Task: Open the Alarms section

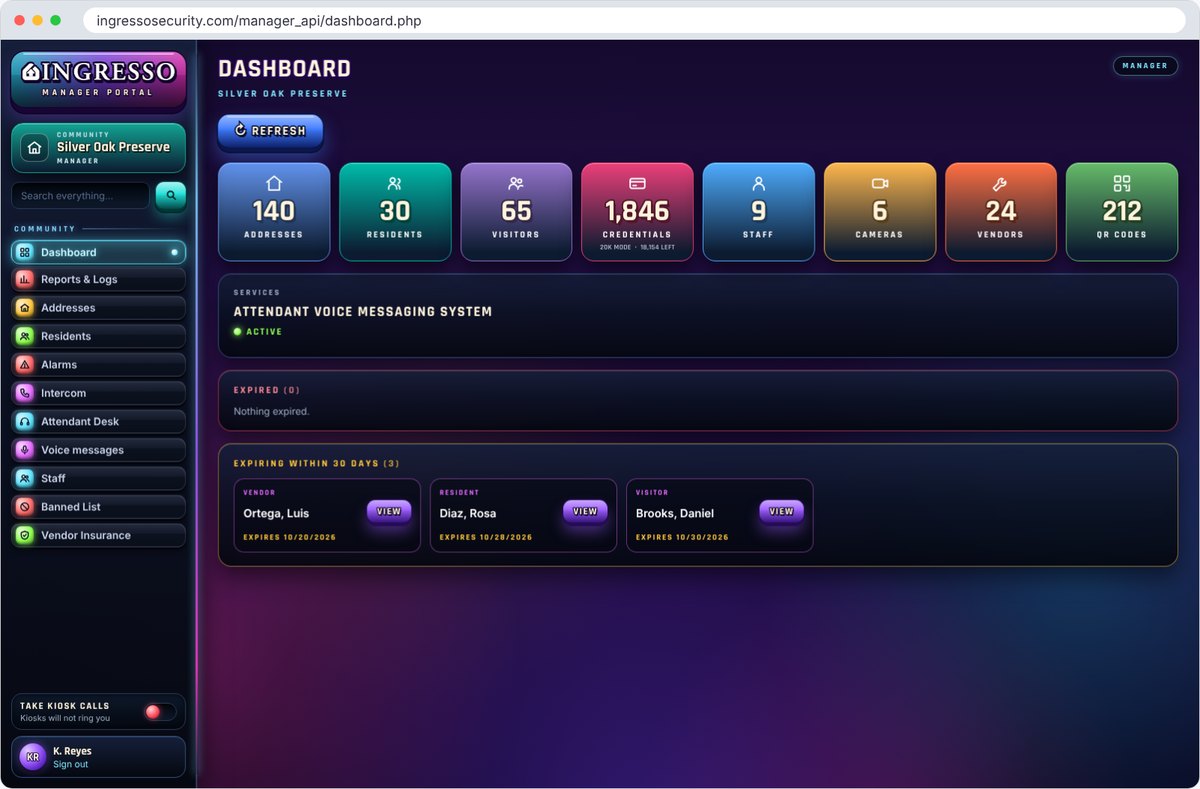Action: (x=98, y=365)
